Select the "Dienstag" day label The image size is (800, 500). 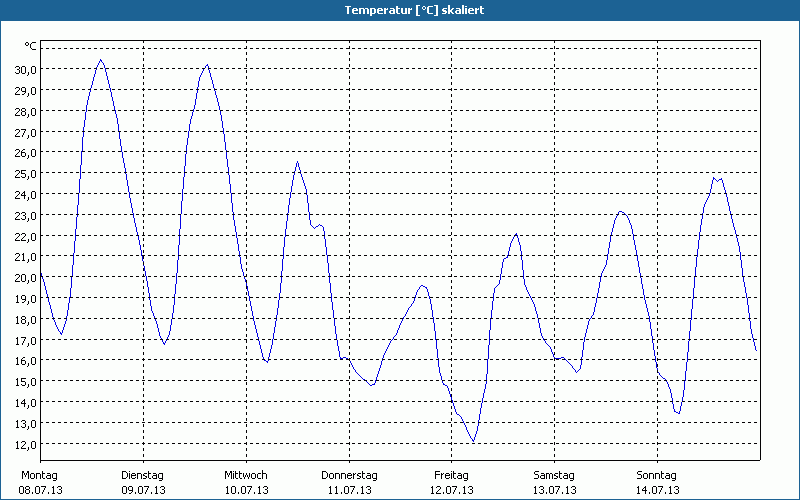pos(142,475)
